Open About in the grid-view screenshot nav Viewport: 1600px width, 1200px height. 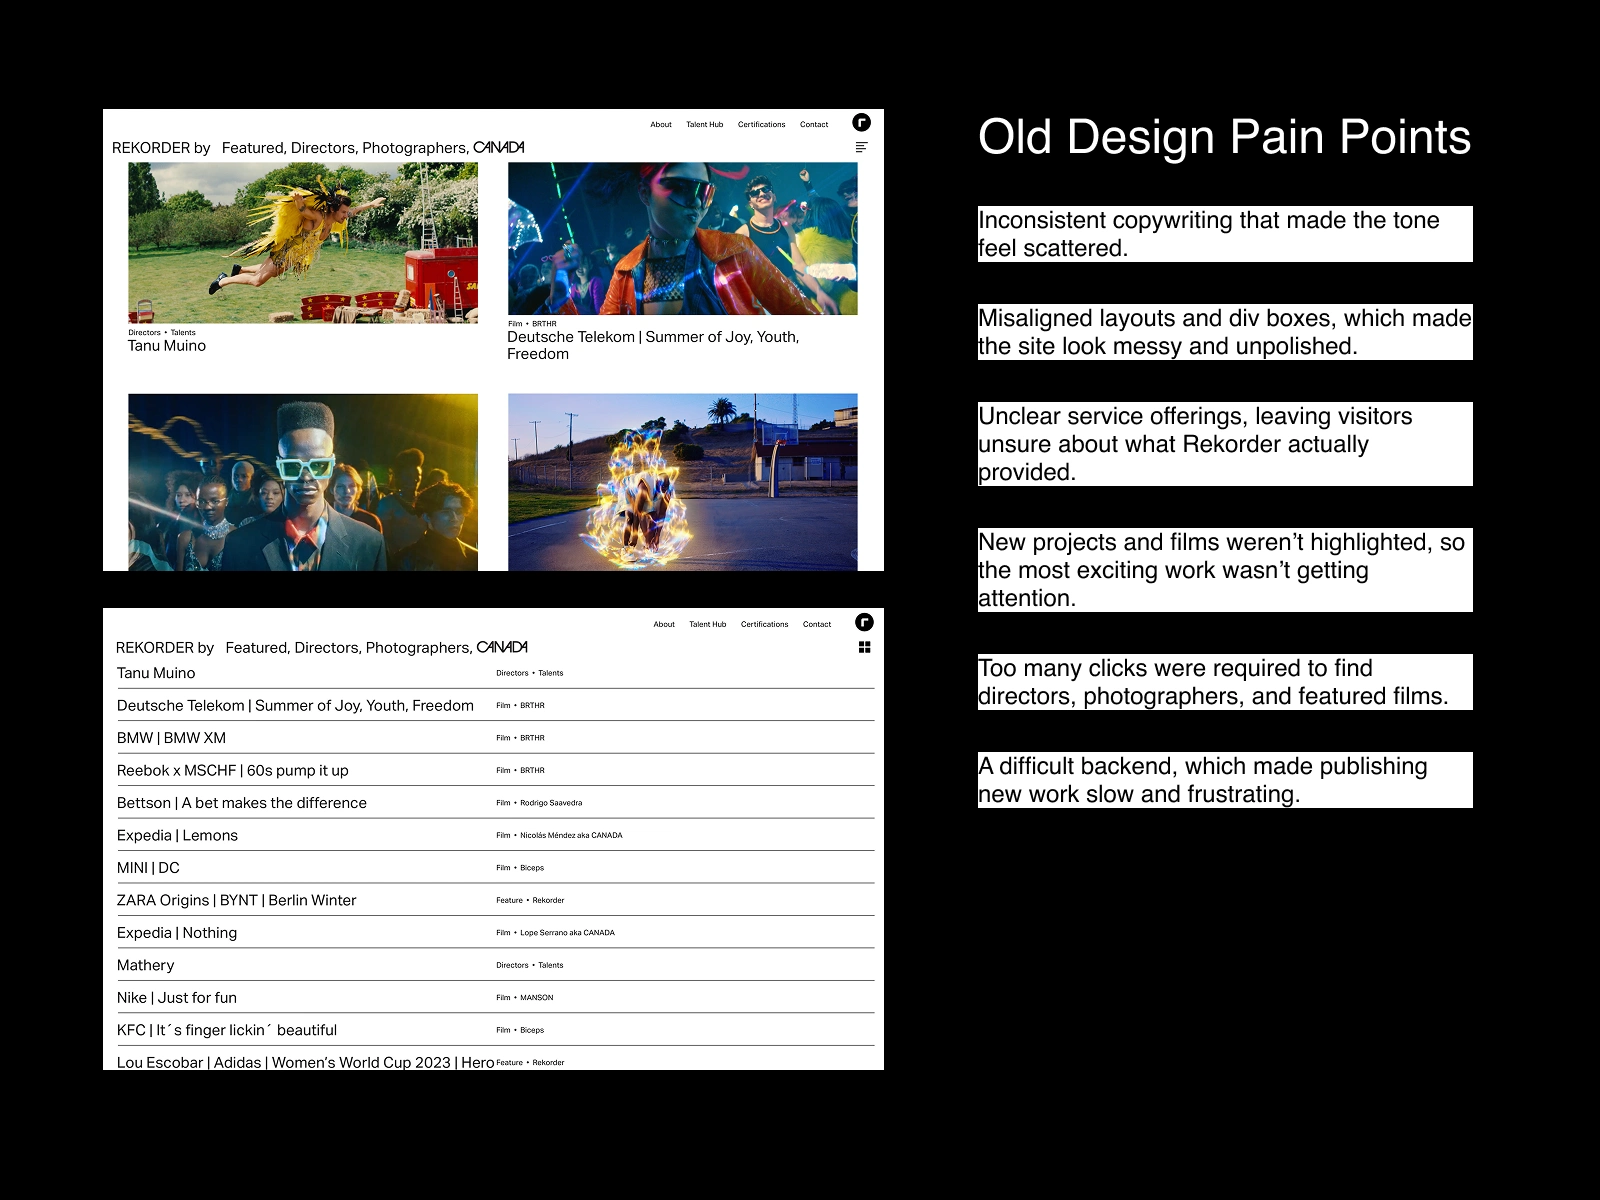[661, 125]
